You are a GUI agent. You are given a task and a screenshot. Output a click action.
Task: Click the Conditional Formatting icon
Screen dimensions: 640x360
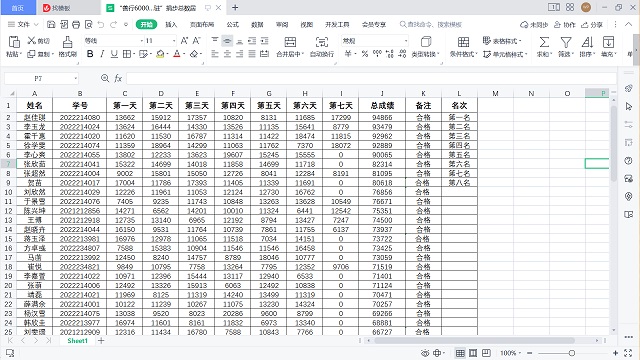463,42
